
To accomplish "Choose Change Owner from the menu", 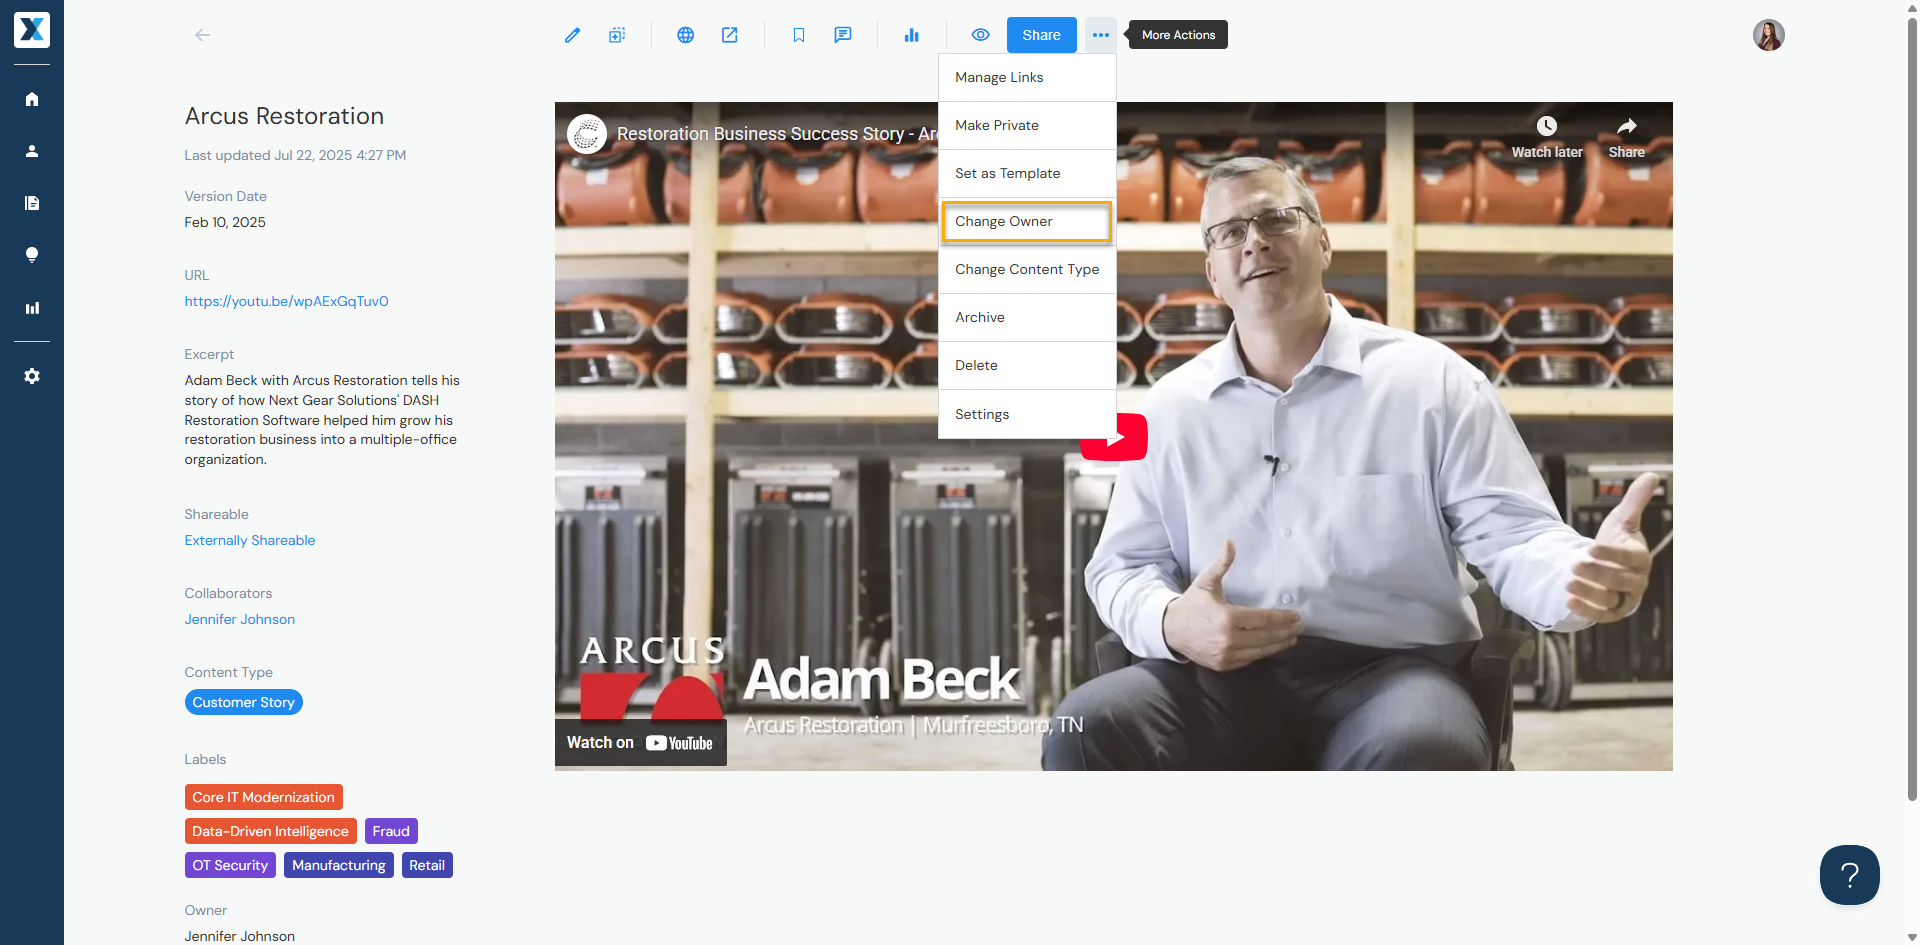I will (1027, 221).
